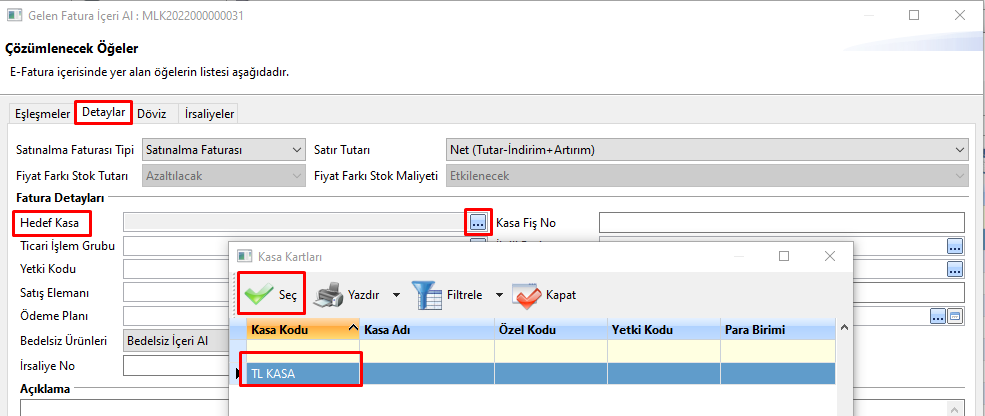The image size is (985, 416).
Task: Click into the İrsaliye No field
Action: tap(176, 365)
